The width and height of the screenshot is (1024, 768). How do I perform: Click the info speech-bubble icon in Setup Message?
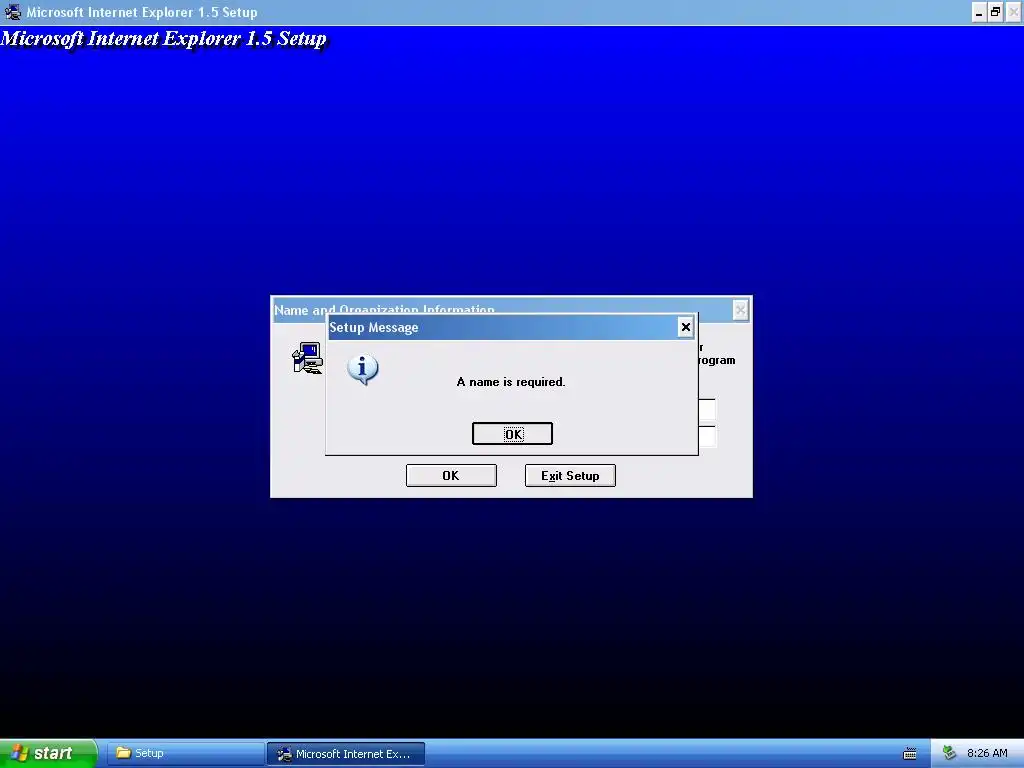(363, 370)
